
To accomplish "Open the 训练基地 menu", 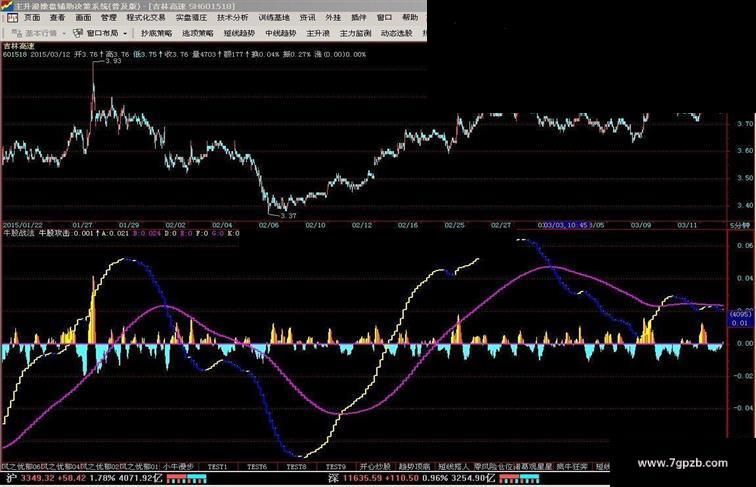I will (273, 18).
